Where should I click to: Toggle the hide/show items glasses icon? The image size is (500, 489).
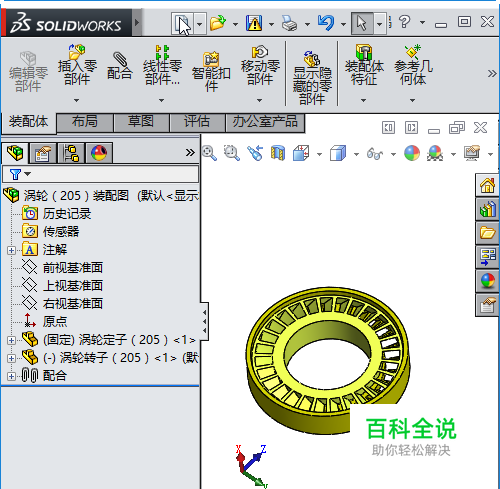(x=375, y=154)
